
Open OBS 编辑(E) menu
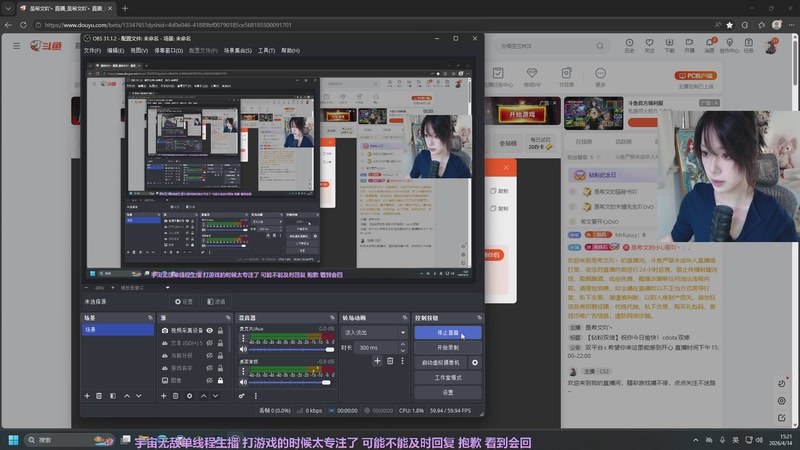pyautogui.click(x=115, y=51)
